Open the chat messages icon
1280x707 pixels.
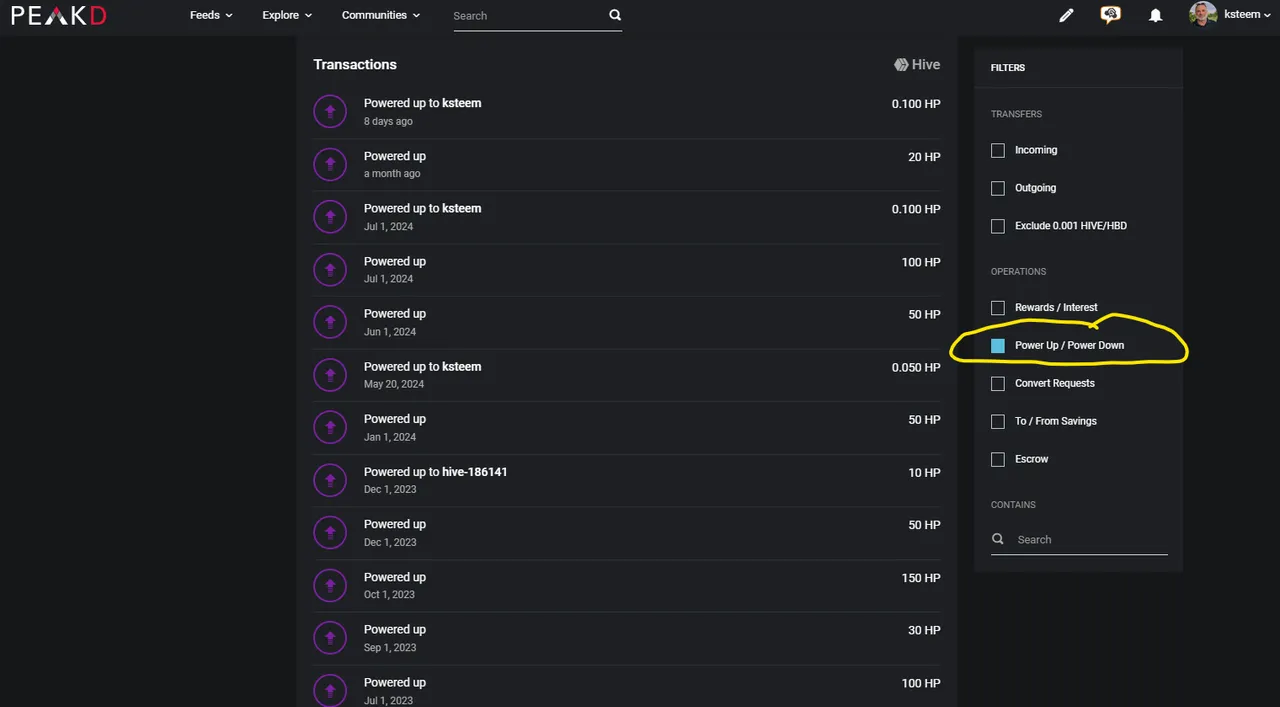click(1110, 15)
